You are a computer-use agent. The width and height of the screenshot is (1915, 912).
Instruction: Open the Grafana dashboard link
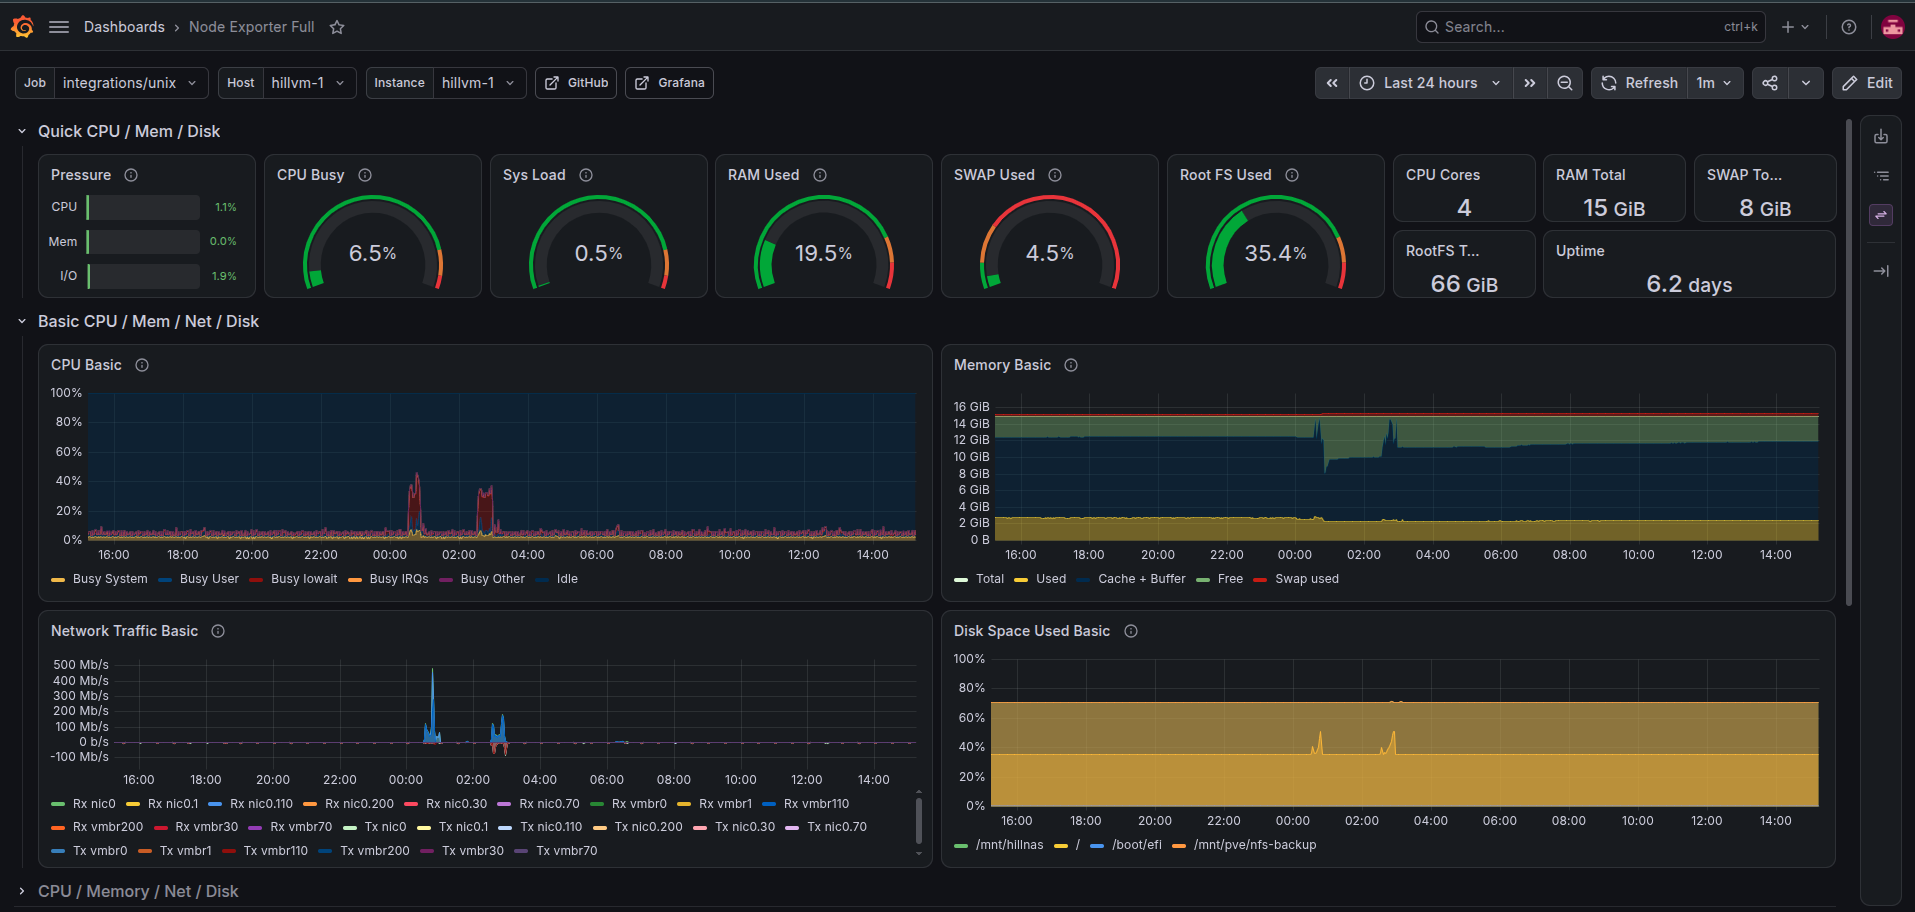coord(670,83)
